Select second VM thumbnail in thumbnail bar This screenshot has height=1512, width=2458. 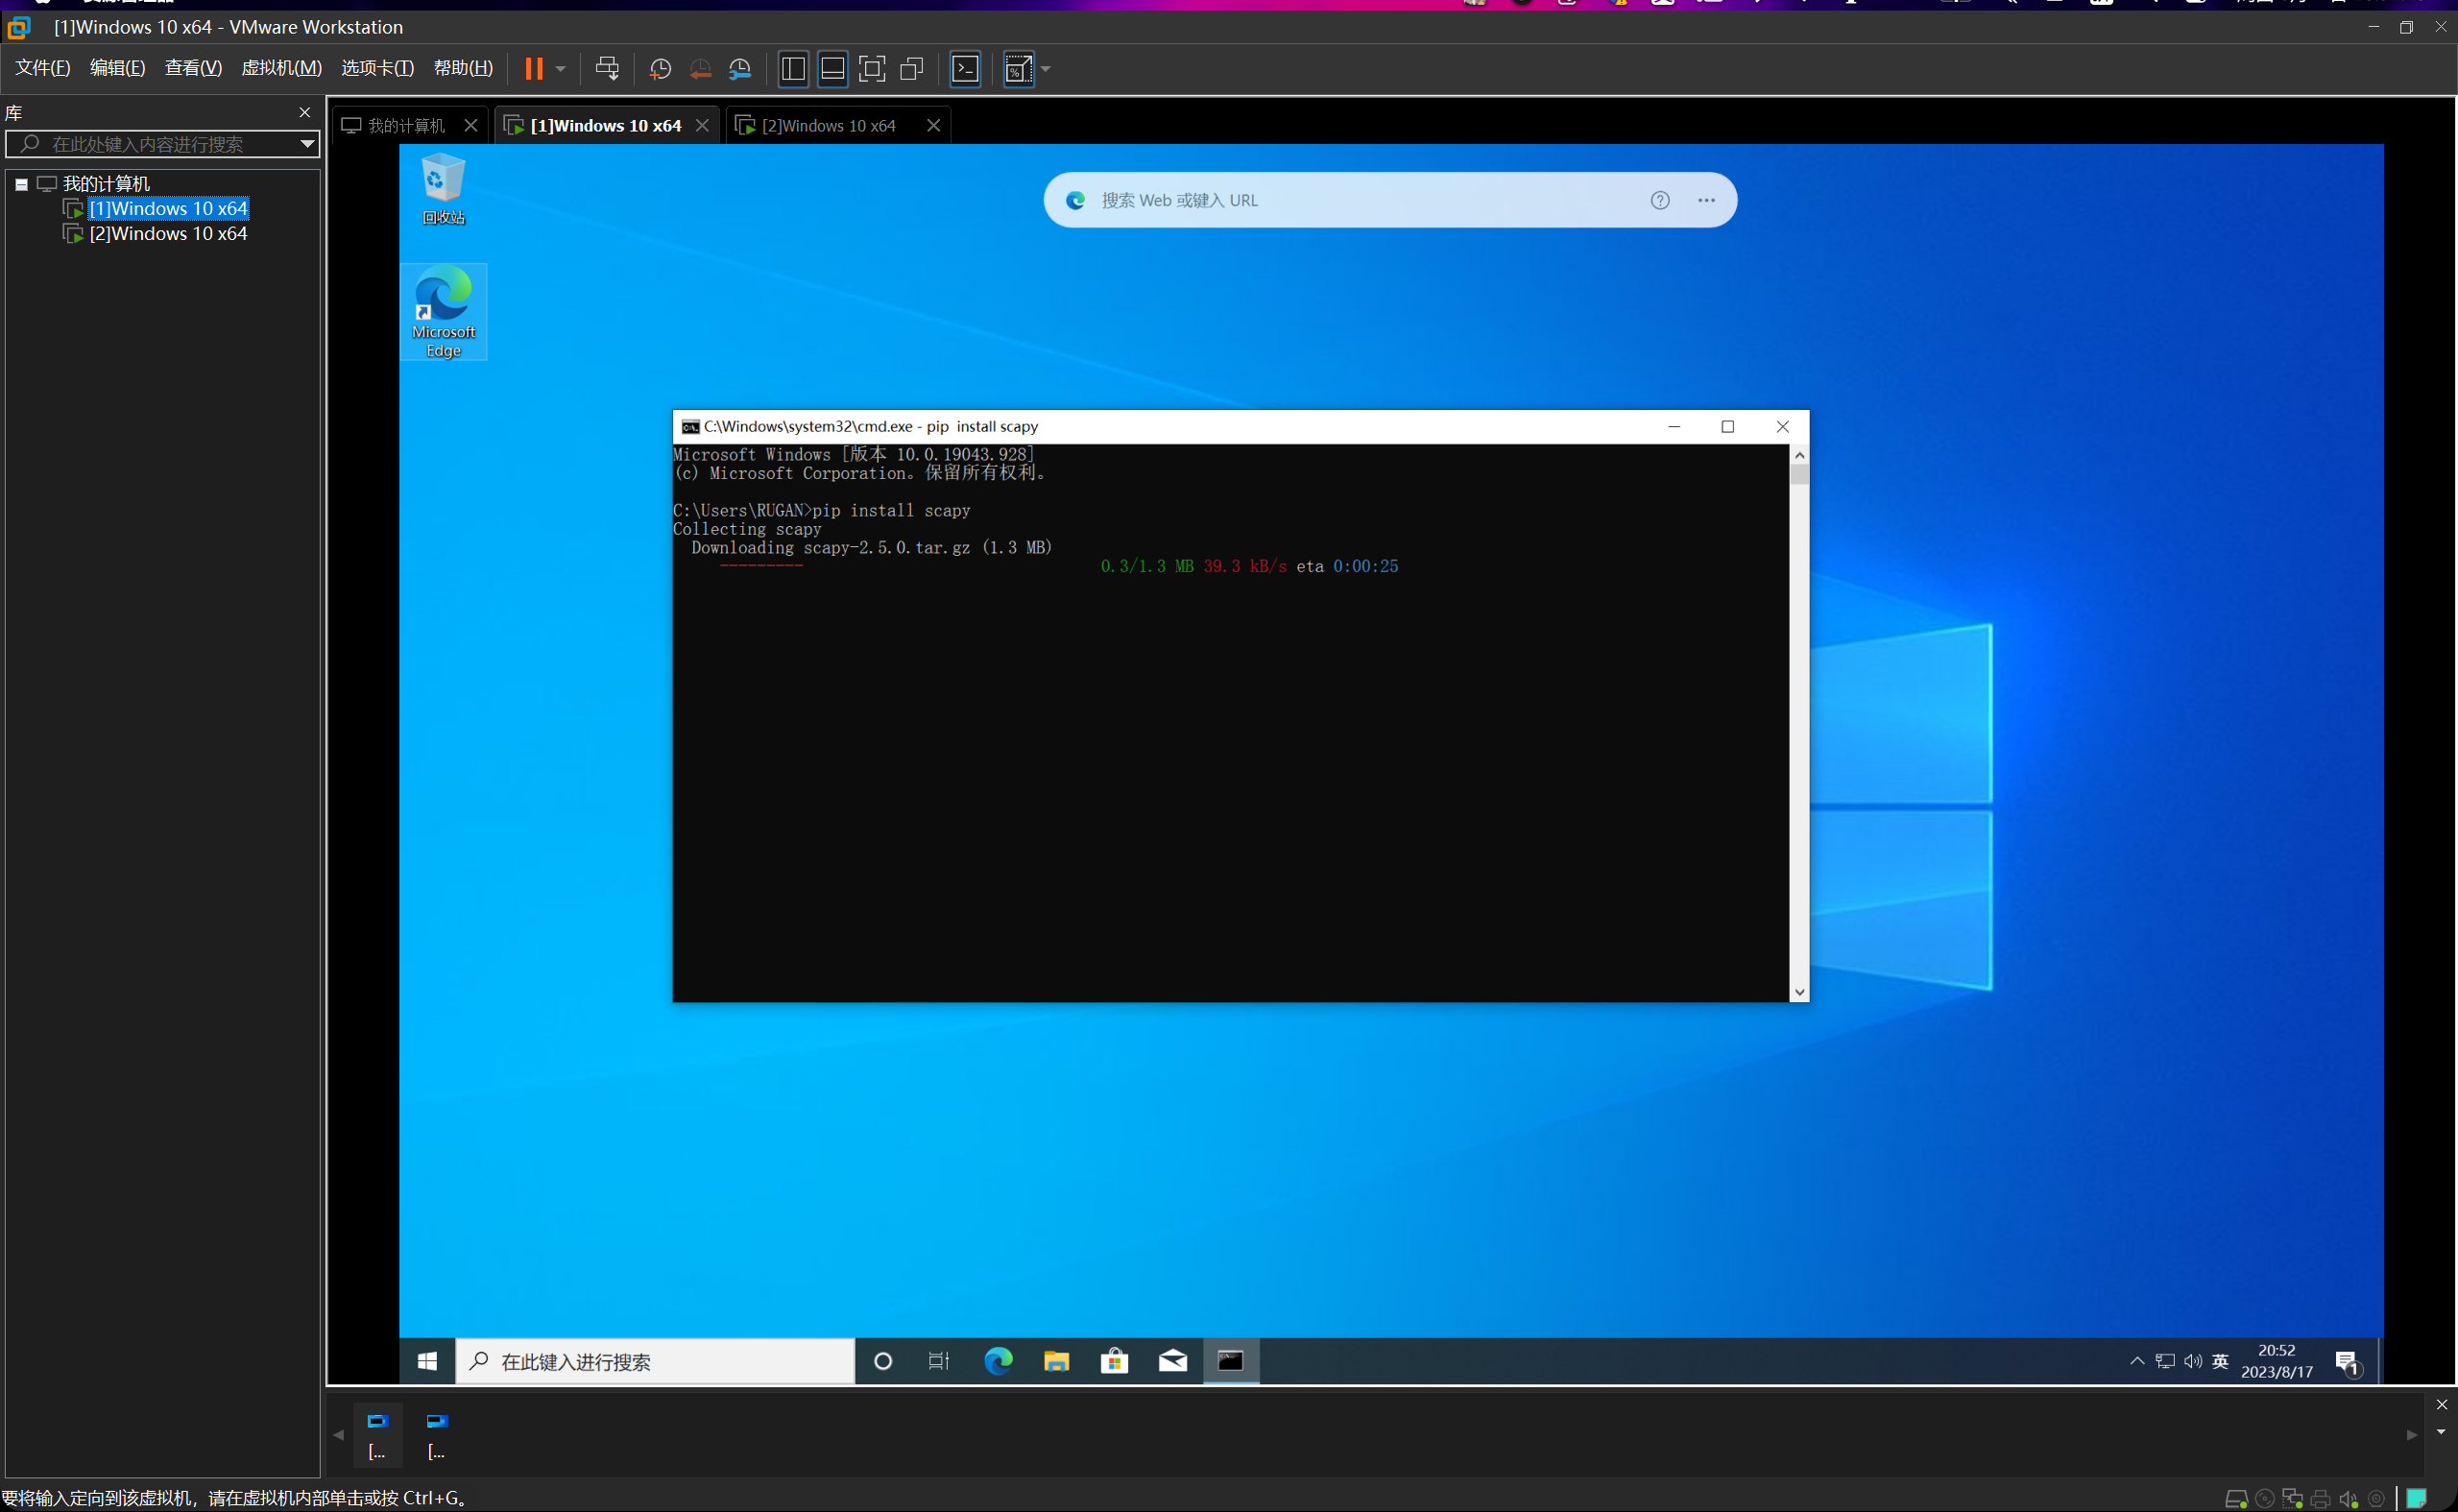(437, 1434)
